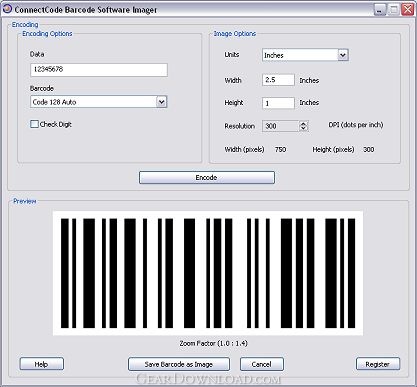Click the Width (pixels) value 750
The width and height of the screenshot is (417, 387).
tap(280, 149)
